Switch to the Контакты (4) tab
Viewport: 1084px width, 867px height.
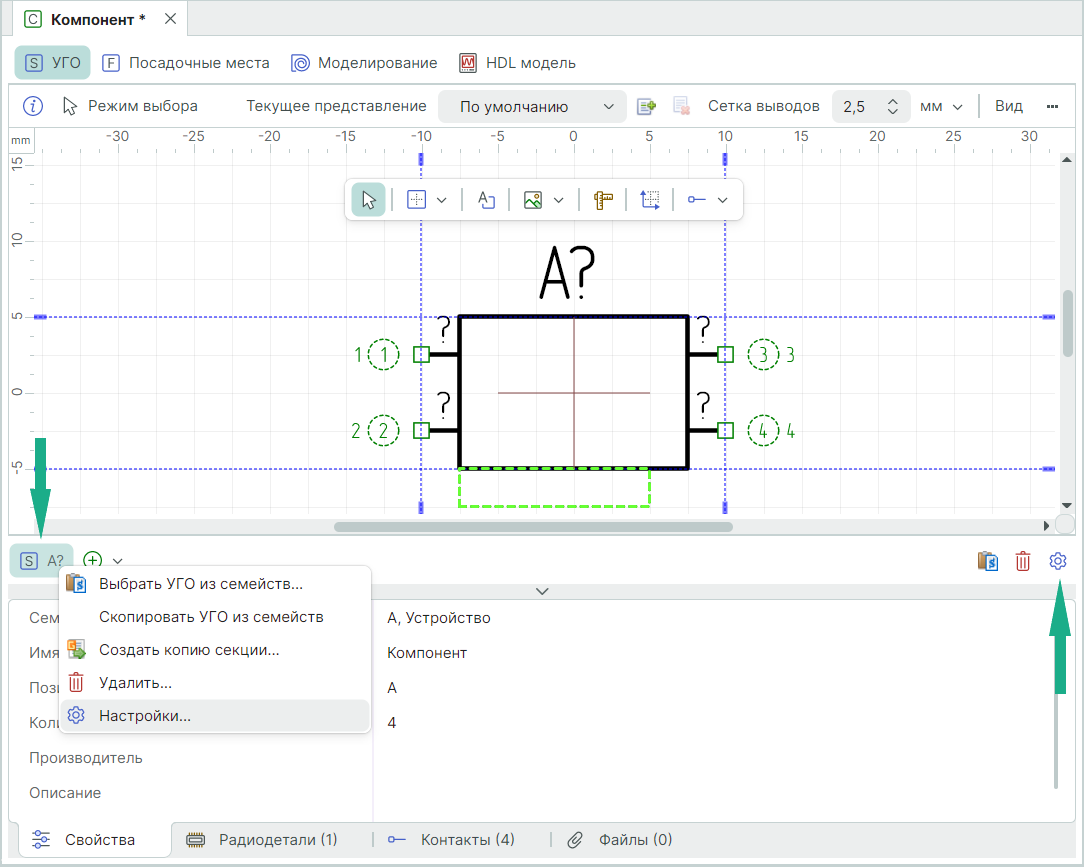coord(466,839)
